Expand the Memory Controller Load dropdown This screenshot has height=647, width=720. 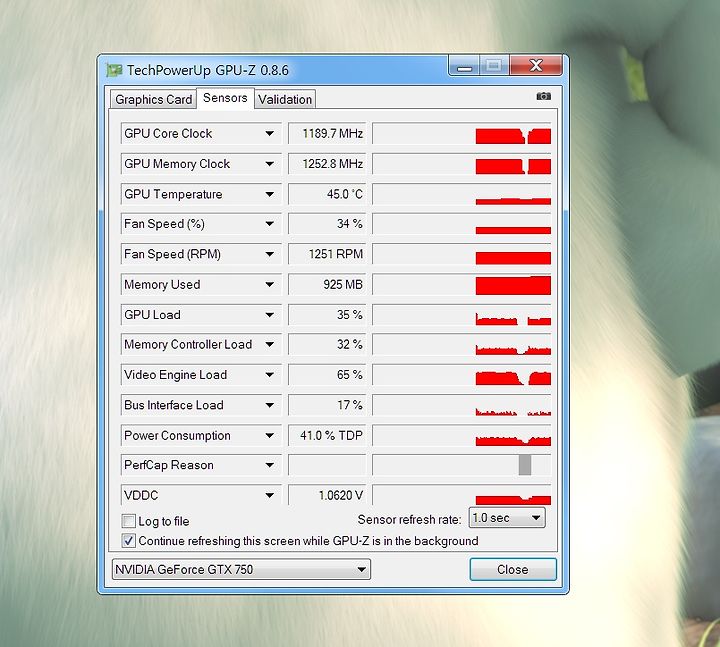[270, 344]
